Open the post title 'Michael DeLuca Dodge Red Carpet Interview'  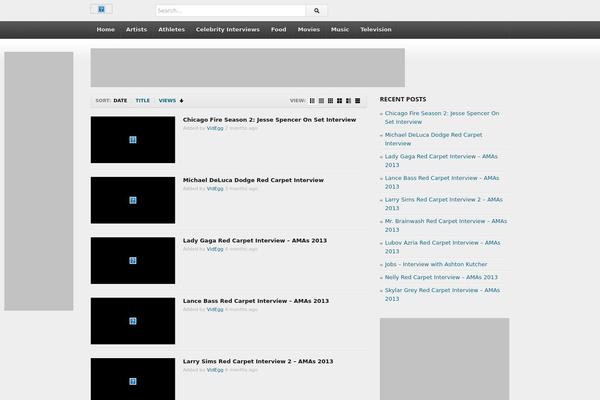253,180
